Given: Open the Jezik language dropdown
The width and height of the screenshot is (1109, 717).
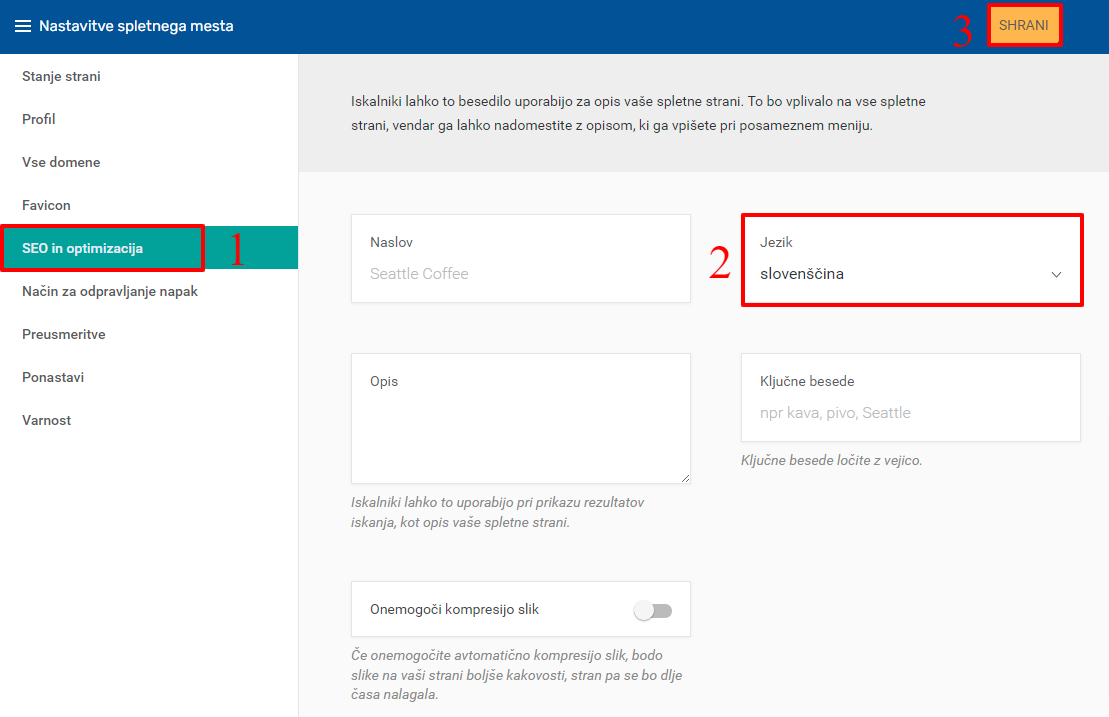Looking at the screenshot, I should click(x=911, y=260).
